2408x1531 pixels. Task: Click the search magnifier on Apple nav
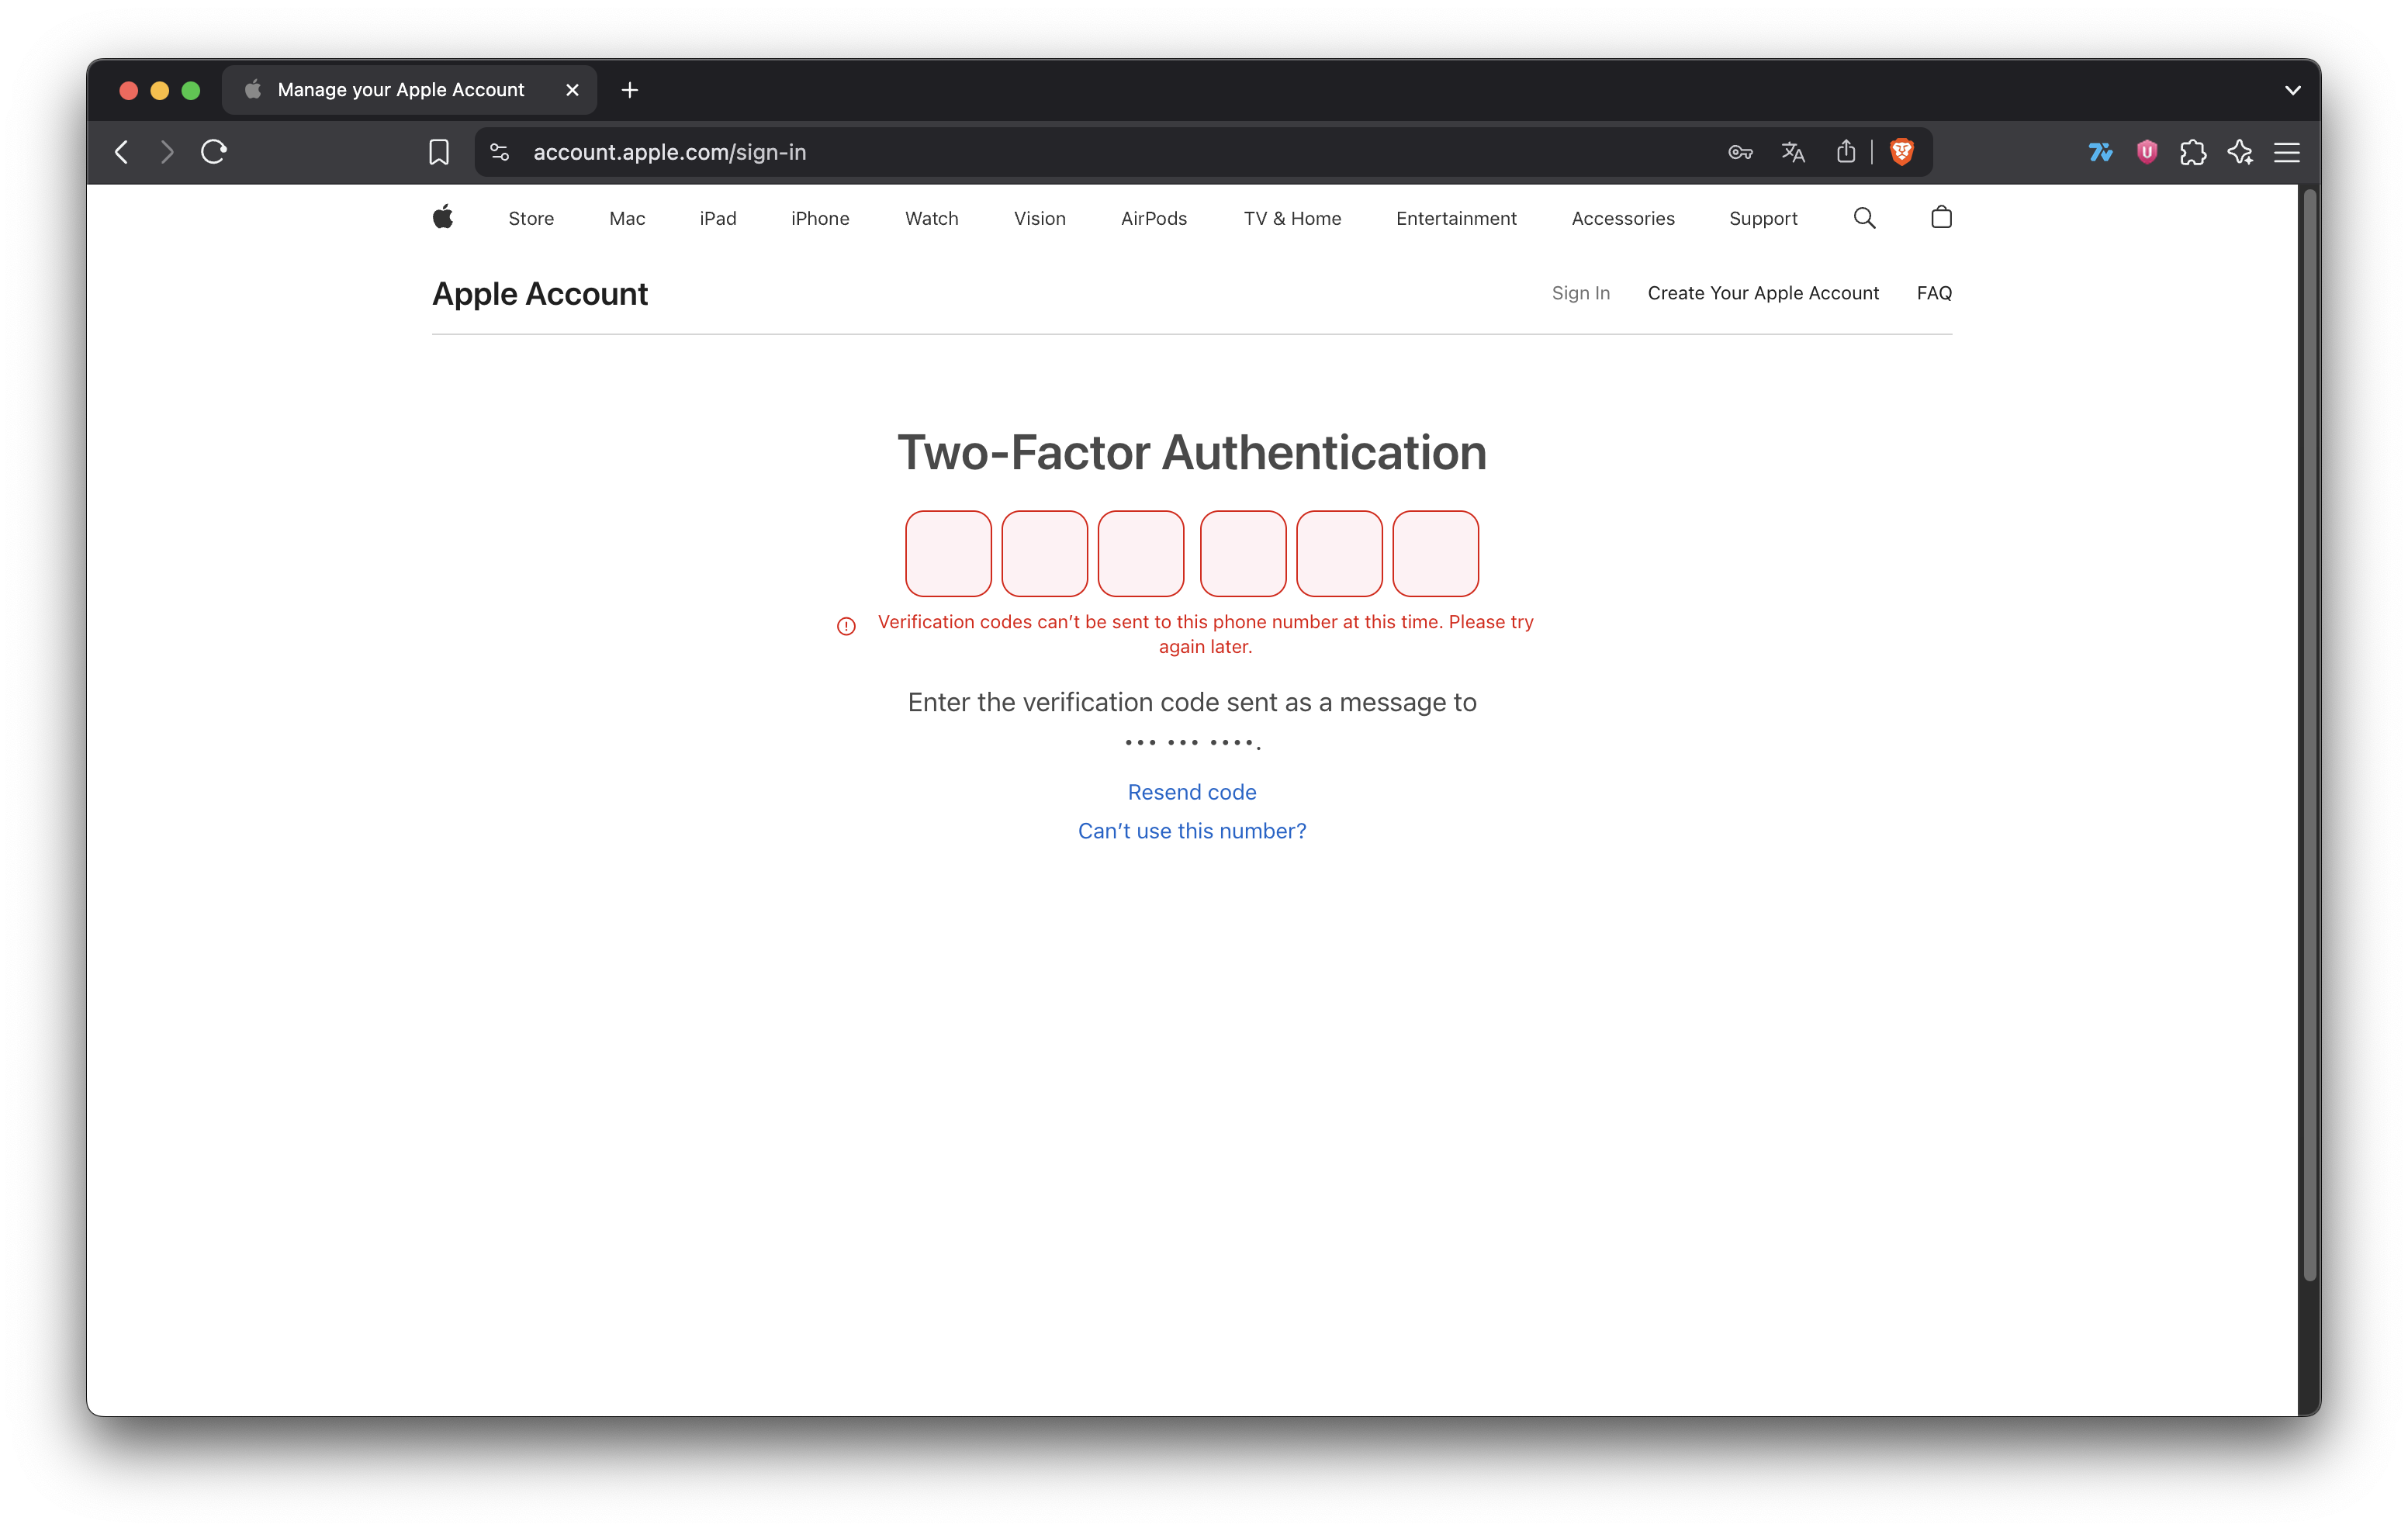[1864, 218]
